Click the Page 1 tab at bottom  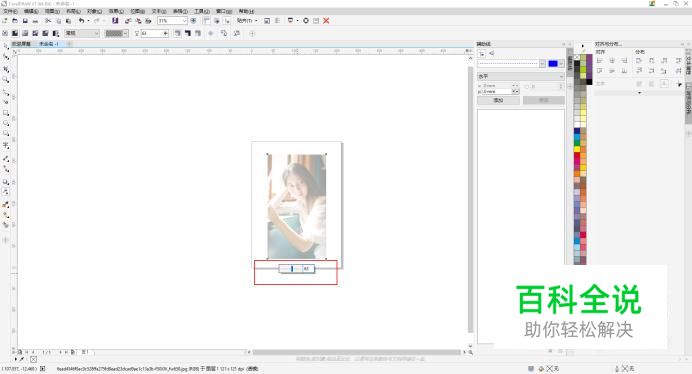[85, 352]
